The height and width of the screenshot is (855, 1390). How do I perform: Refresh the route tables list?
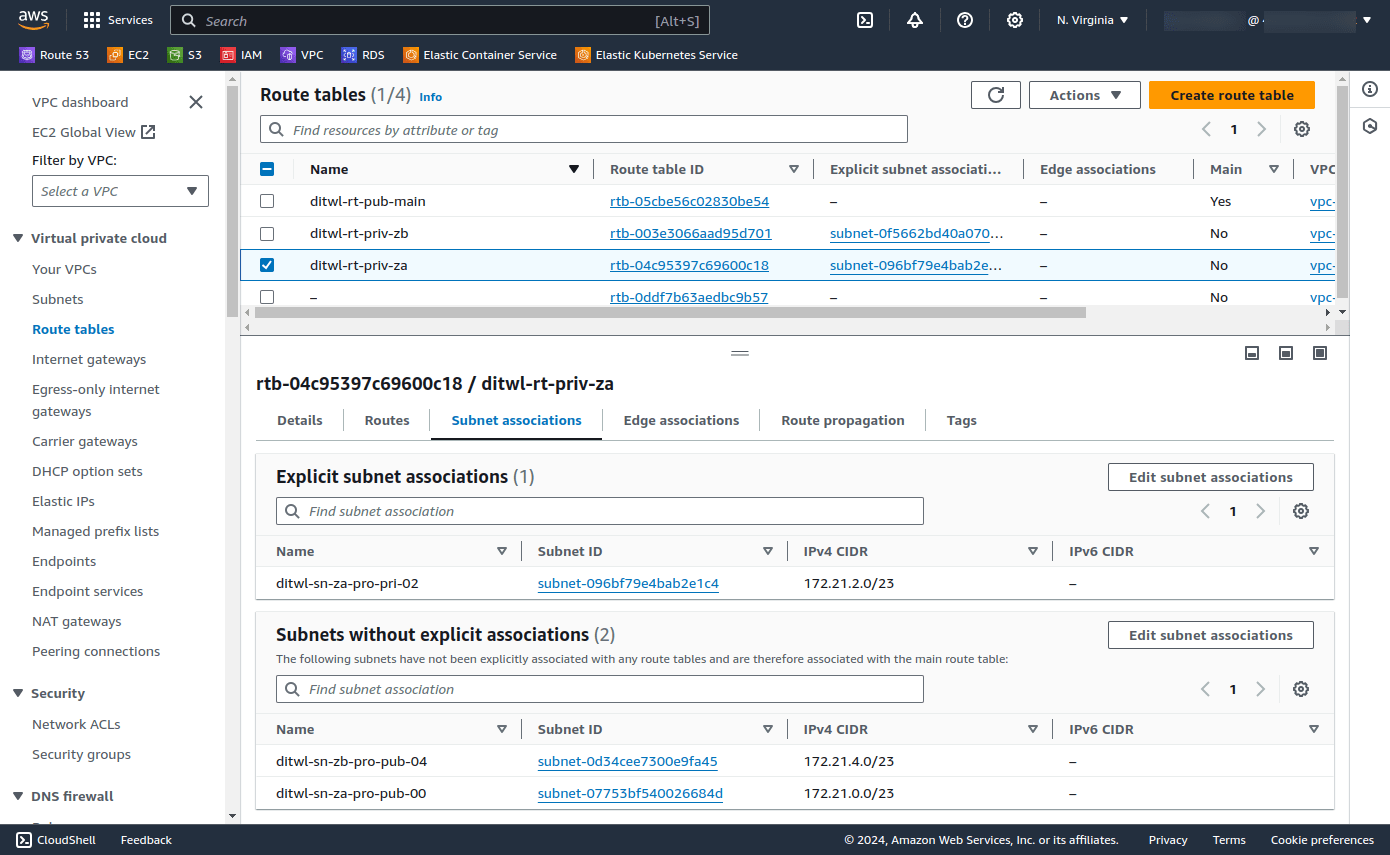click(x=995, y=95)
